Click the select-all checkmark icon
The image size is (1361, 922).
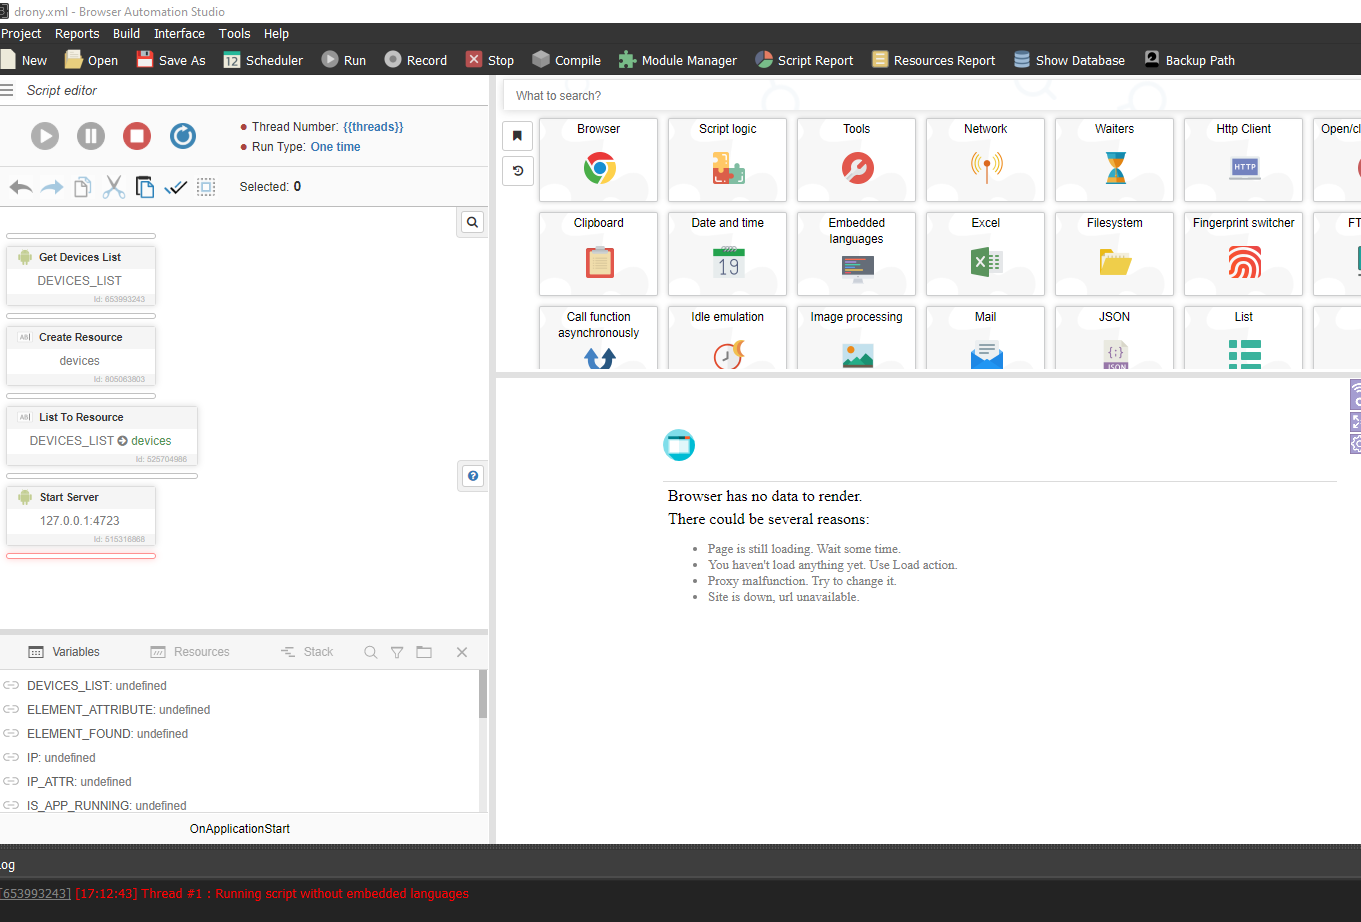[x=175, y=187]
